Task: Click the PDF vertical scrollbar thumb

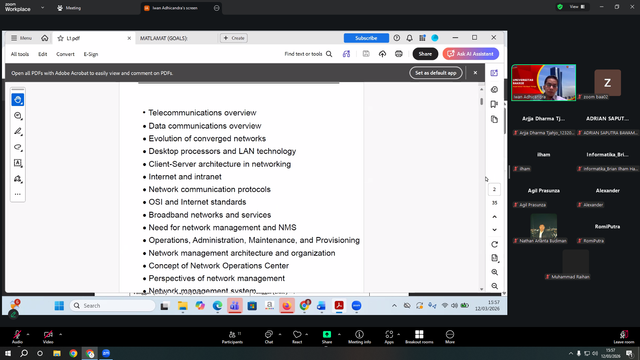Action: (482, 101)
